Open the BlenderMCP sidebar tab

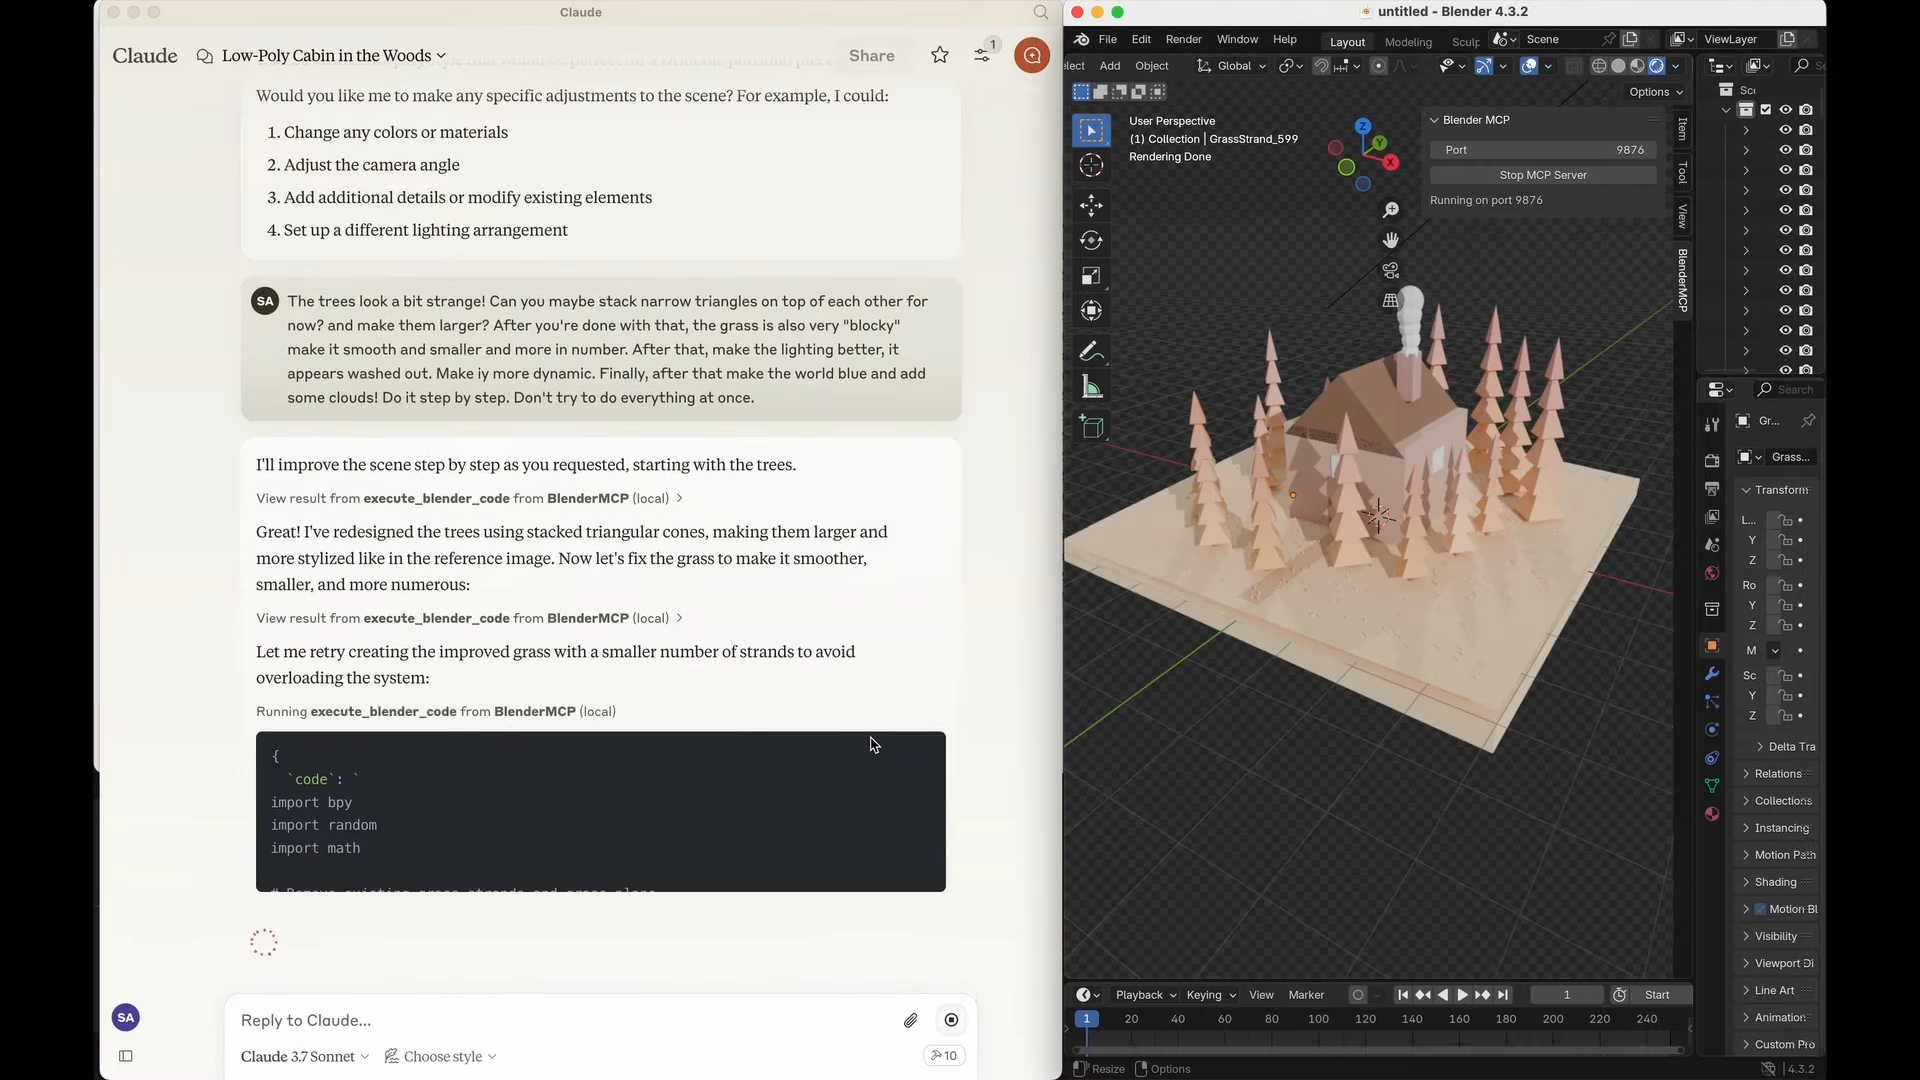(1683, 279)
